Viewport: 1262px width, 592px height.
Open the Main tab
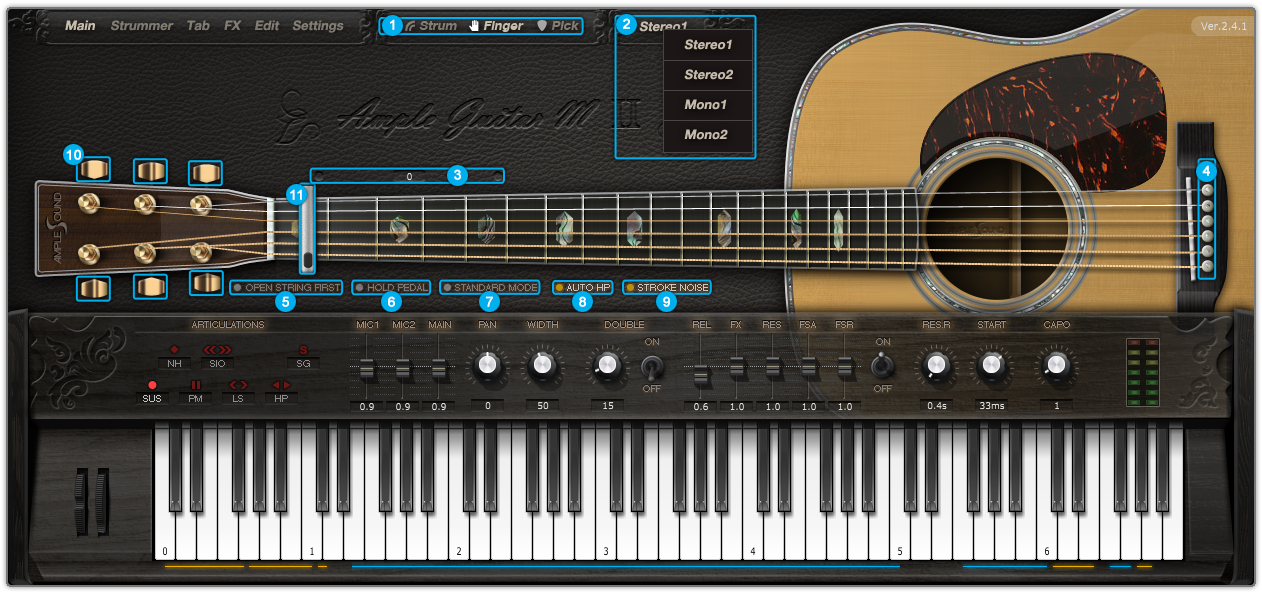click(80, 26)
